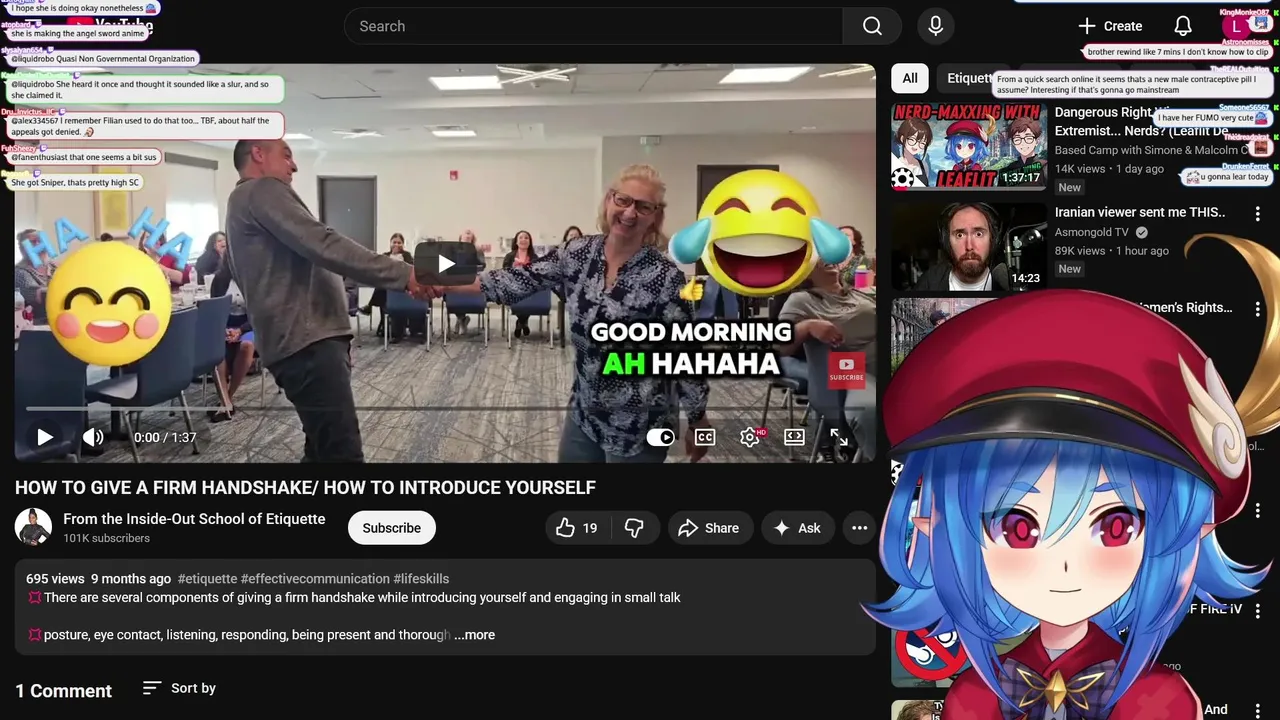
Task: Open more actions three-dot menu under video
Action: click(x=859, y=528)
